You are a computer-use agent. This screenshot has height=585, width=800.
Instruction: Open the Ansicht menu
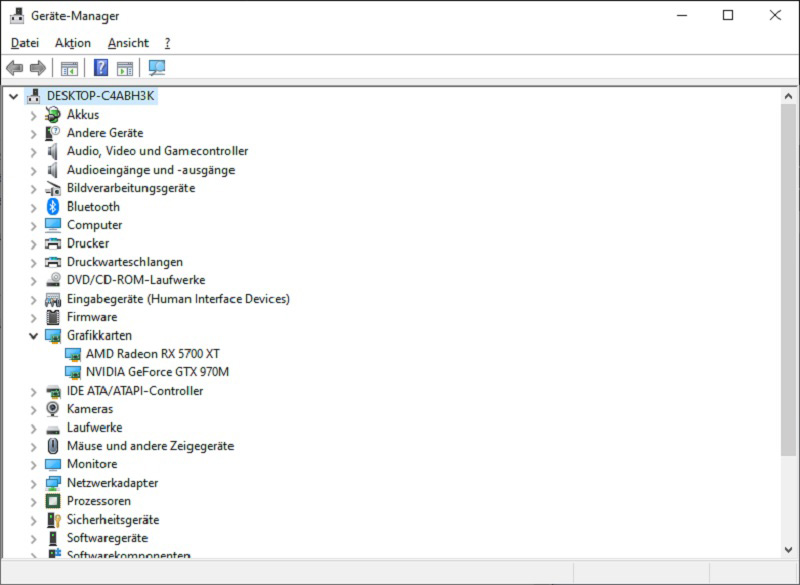[128, 43]
